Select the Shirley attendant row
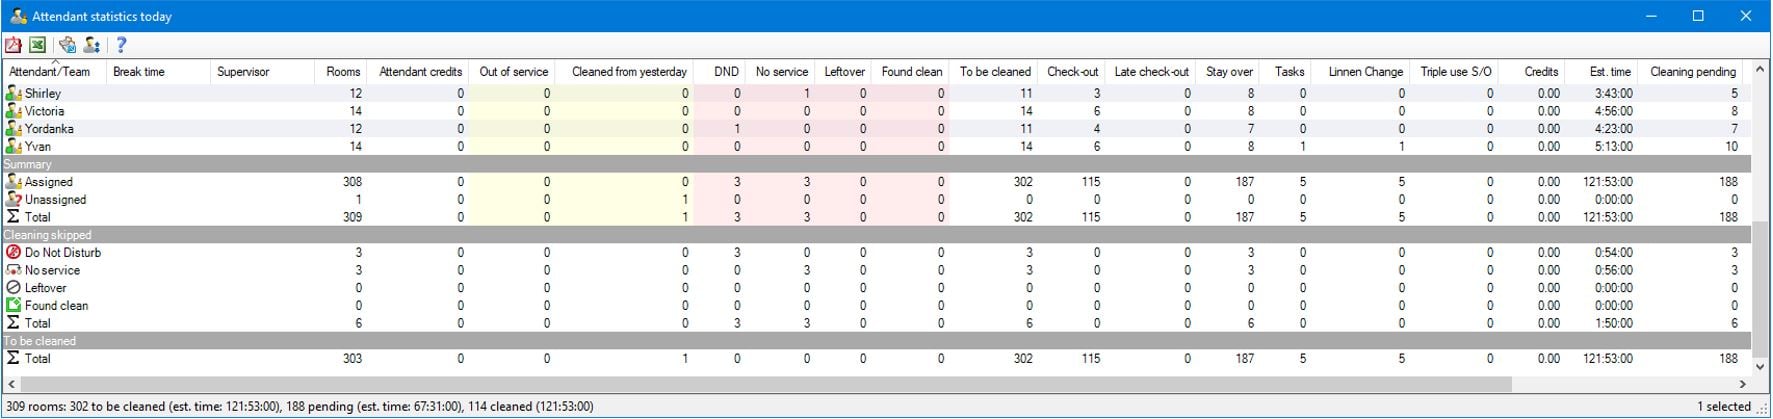The image size is (1773, 419). tap(43, 94)
